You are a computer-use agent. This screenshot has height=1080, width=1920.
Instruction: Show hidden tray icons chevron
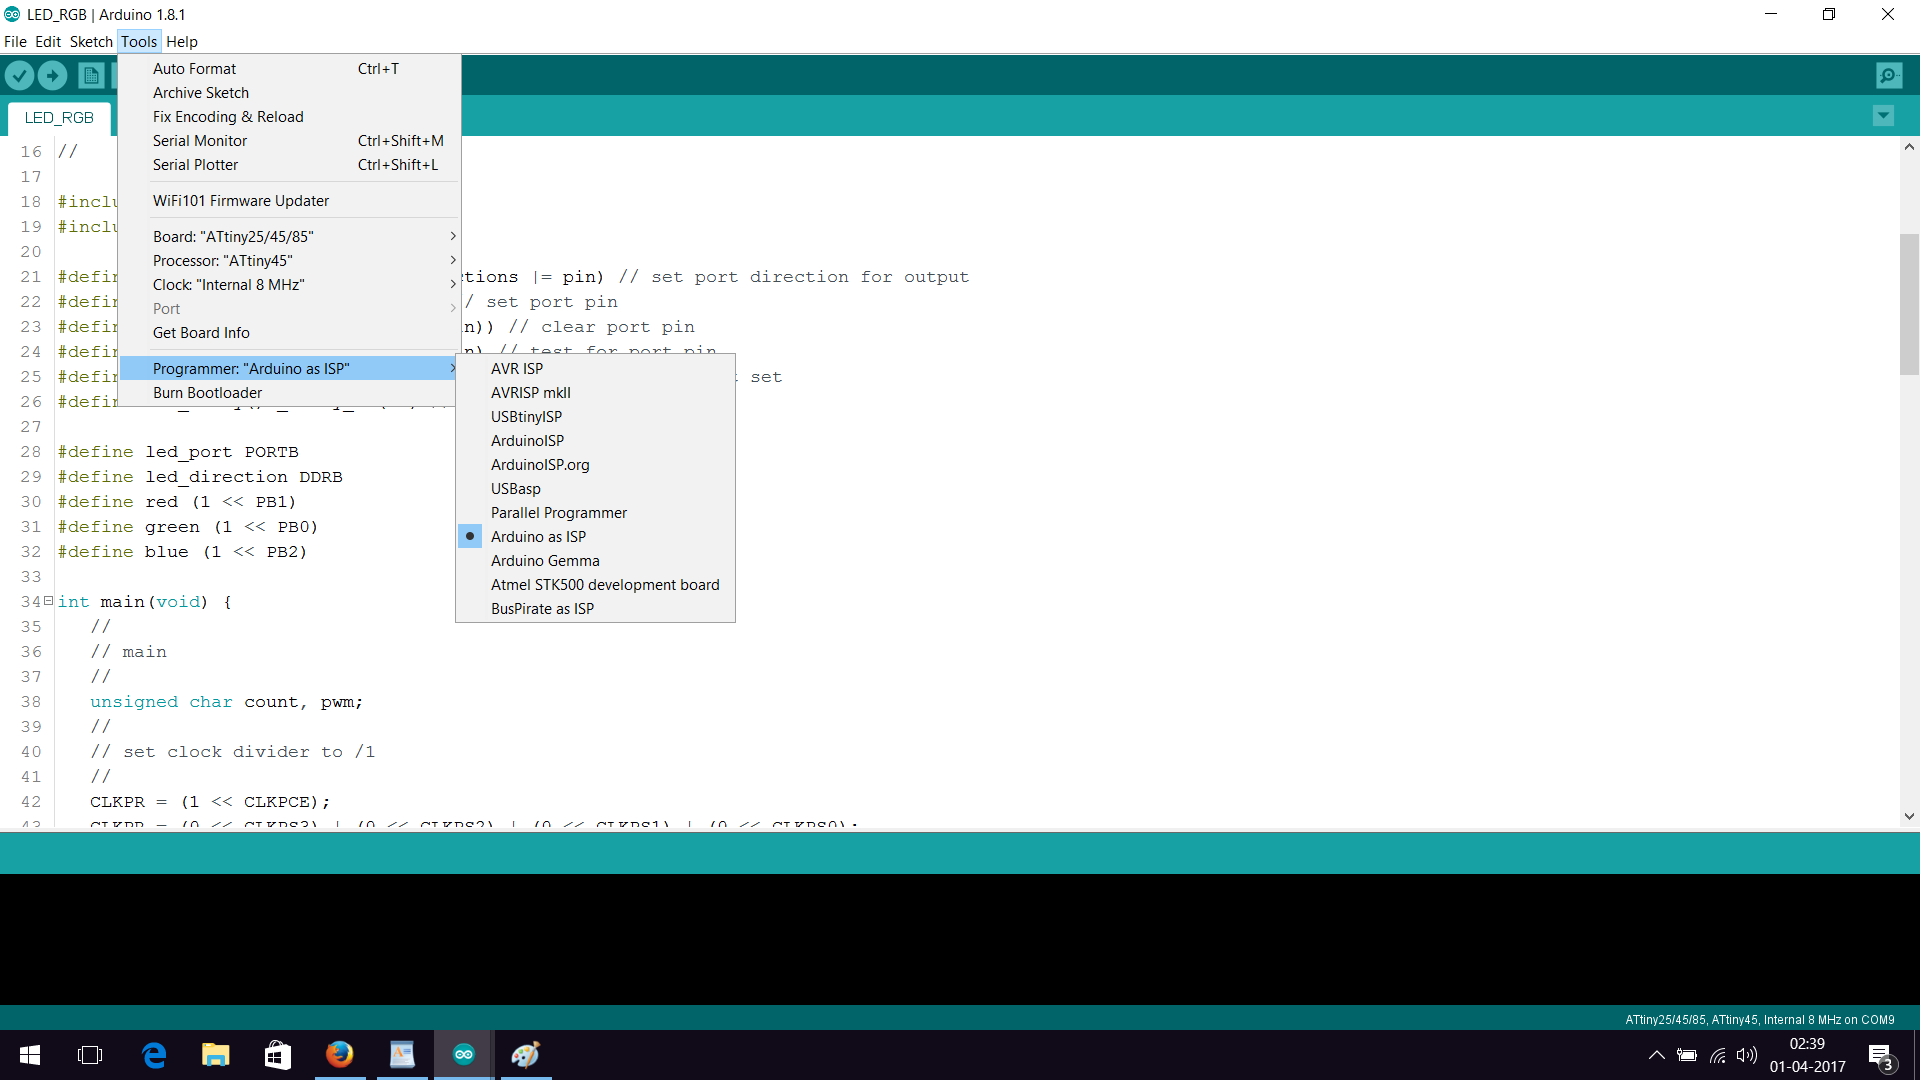pyautogui.click(x=1657, y=1055)
